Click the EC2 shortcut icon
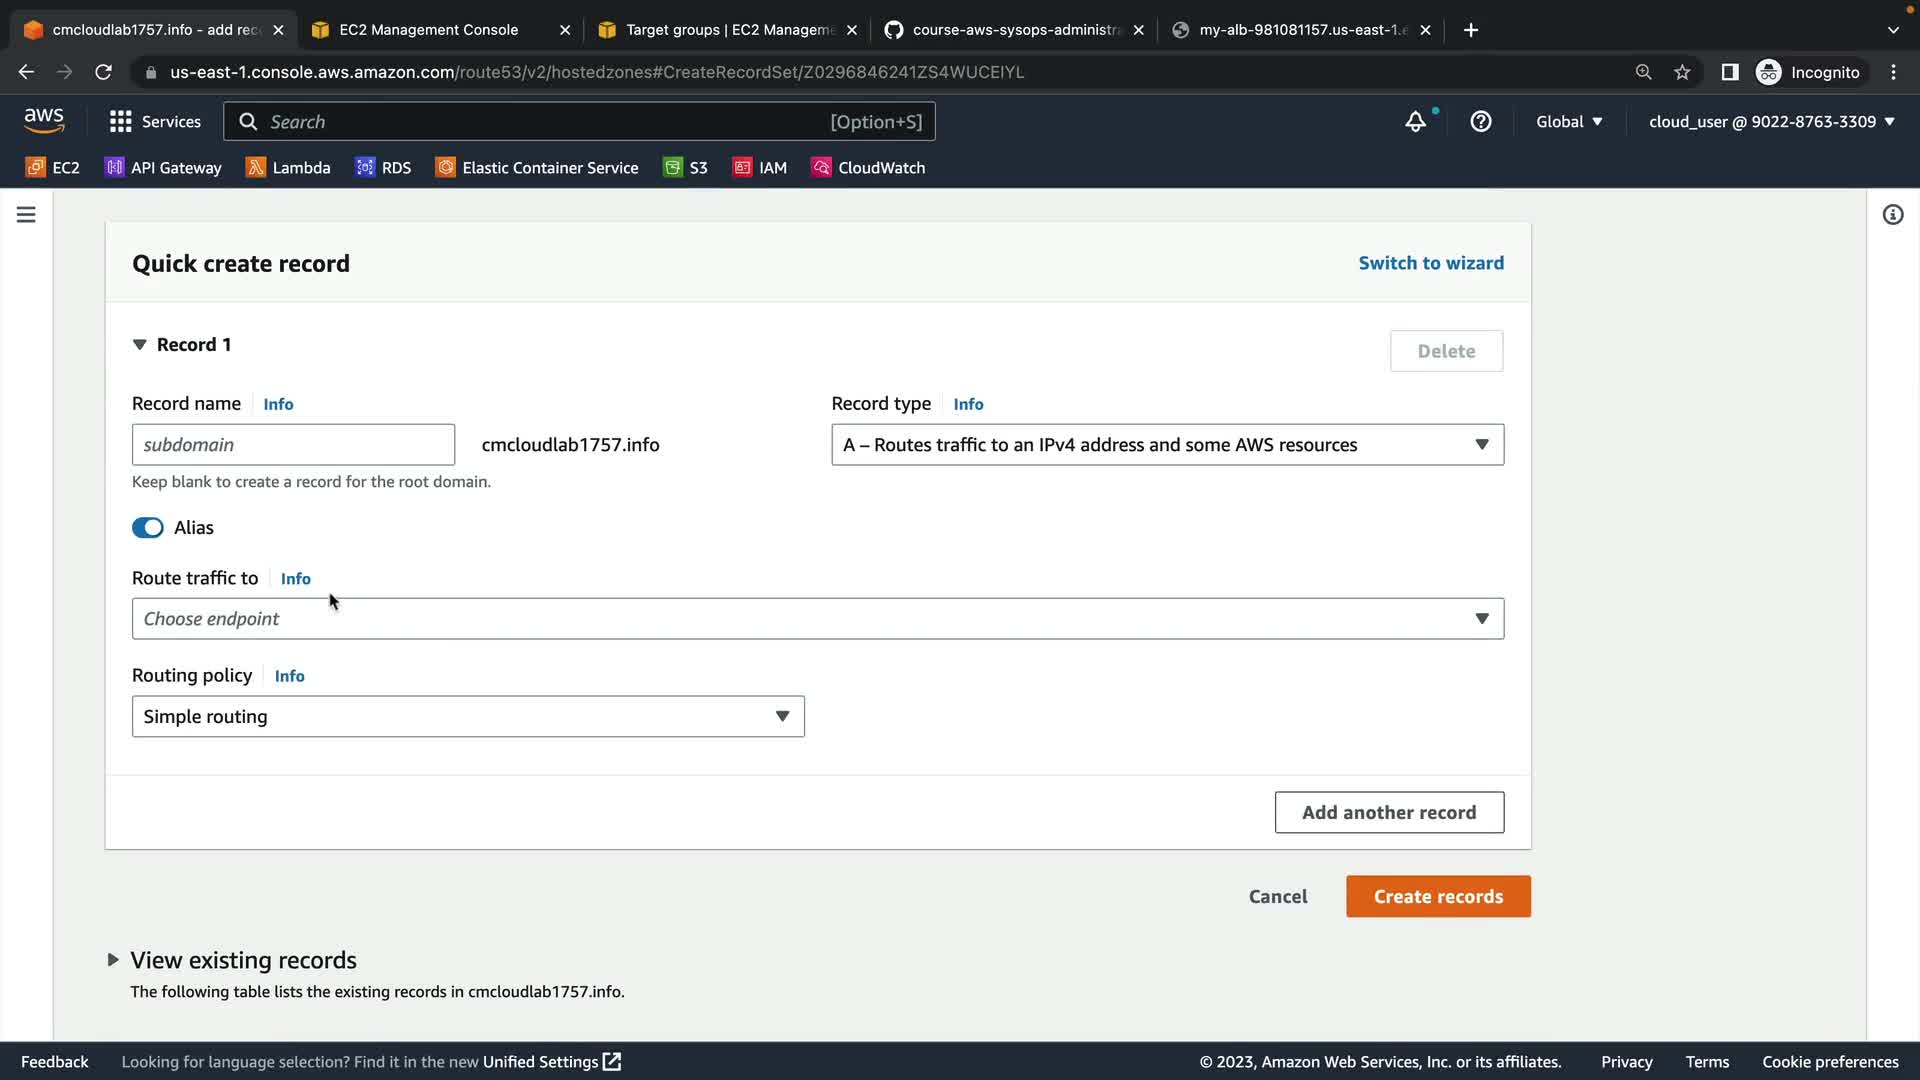Viewport: 1920px width, 1080px height. point(36,168)
